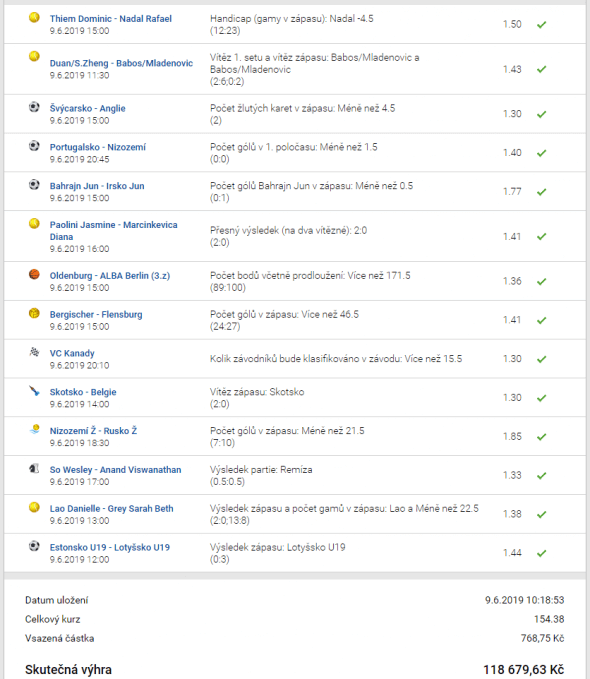The image size is (590, 679).
Task: Click the 1.50 odds value for Nadal handicap
Action: (512, 24)
